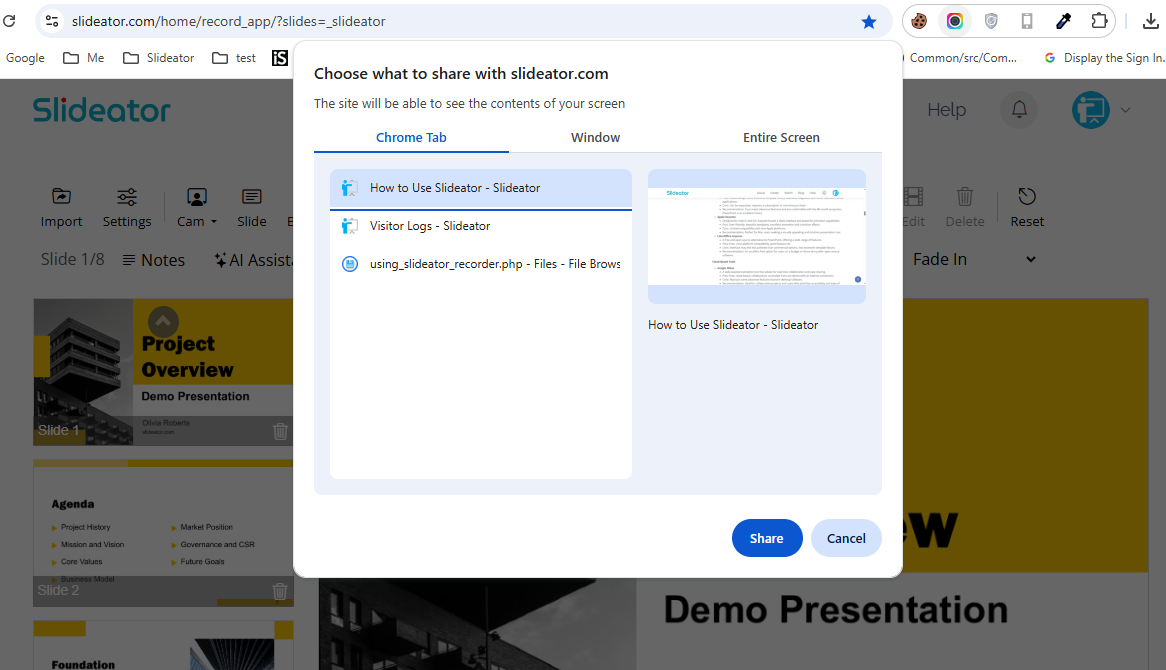This screenshot has width=1166, height=670.
Task: Open site information icon in address bar
Action: pyautogui.click(x=52, y=21)
